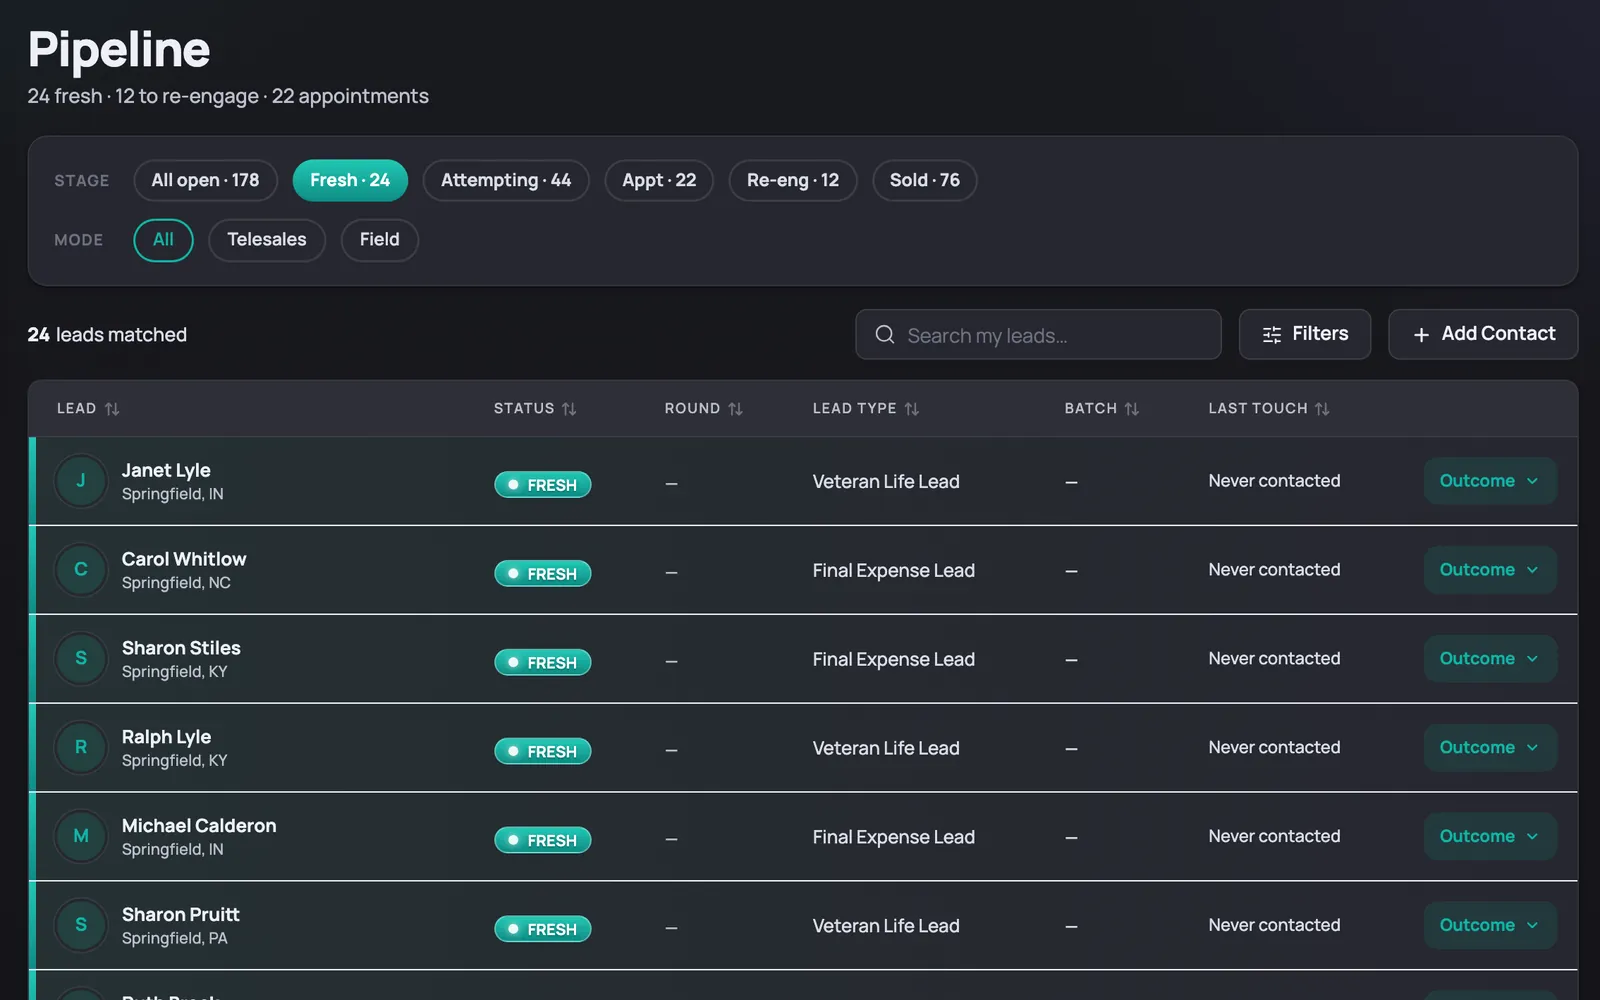Sort by the Round column arrows icon

pos(735,409)
